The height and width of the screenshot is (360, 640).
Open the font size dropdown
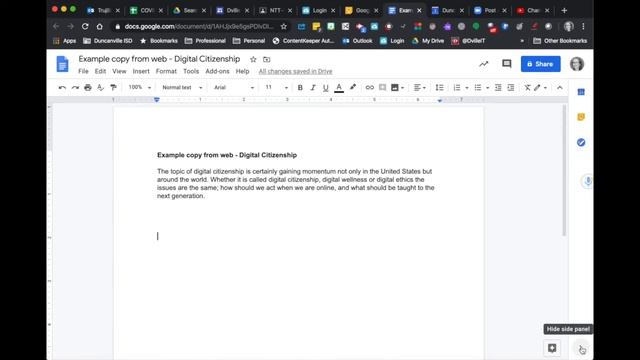[276, 87]
